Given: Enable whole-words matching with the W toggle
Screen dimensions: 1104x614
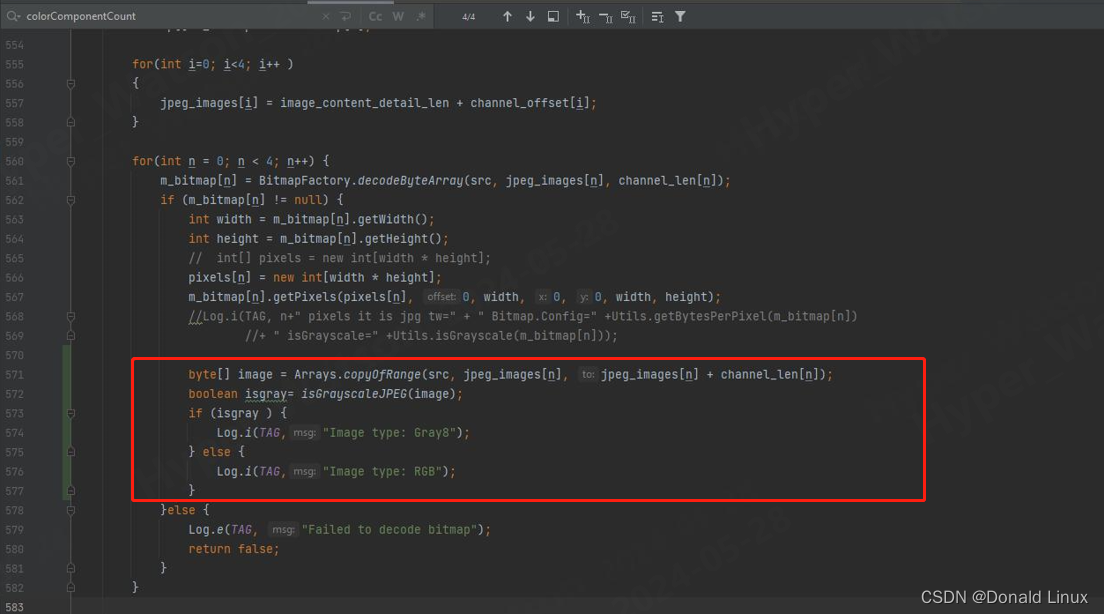Looking at the screenshot, I should pos(398,16).
